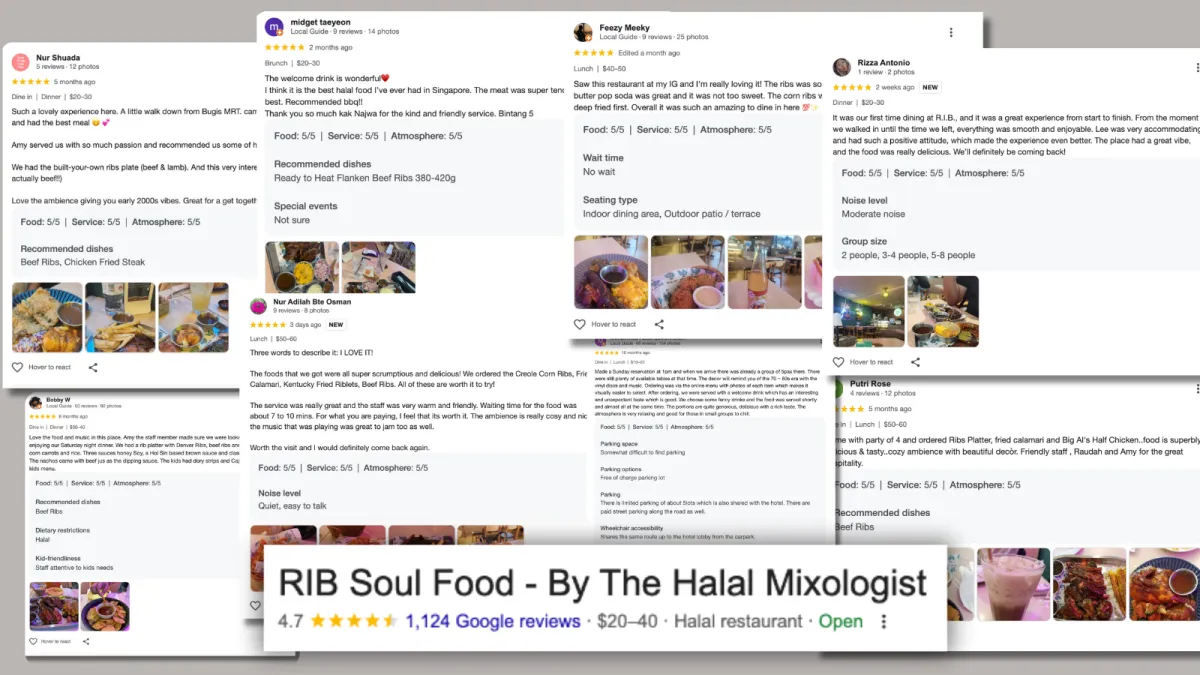1200x675 pixels.
Task: Open first photo in midget taeyeon's review
Action: pyautogui.click(x=302, y=267)
